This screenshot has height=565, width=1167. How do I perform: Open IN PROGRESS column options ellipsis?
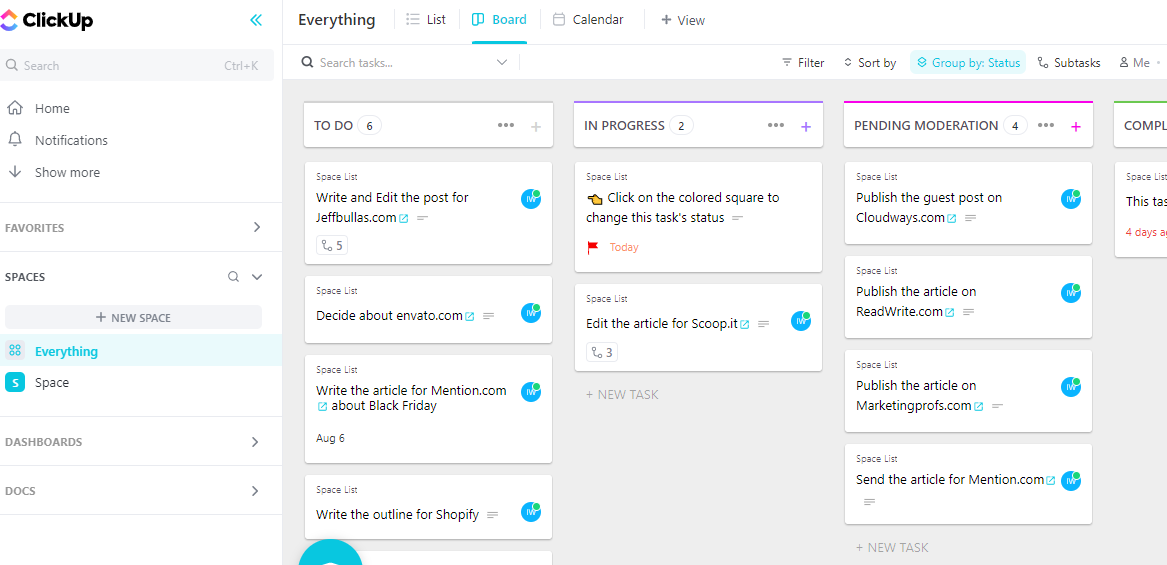pyautogui.click(x=776, y=126)
